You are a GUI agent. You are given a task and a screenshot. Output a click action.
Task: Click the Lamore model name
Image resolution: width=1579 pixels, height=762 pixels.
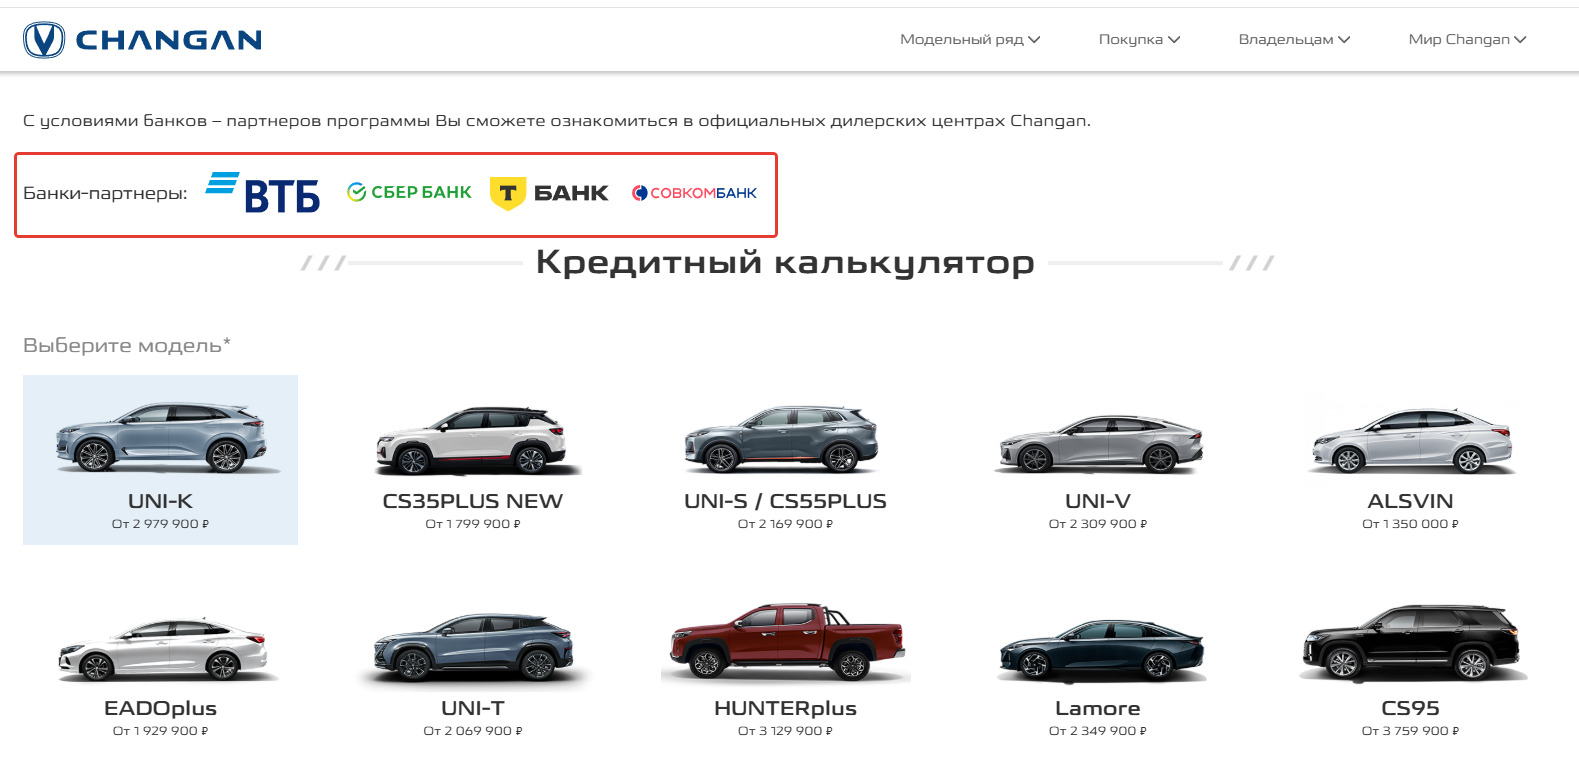click(x=1098, y=708)
